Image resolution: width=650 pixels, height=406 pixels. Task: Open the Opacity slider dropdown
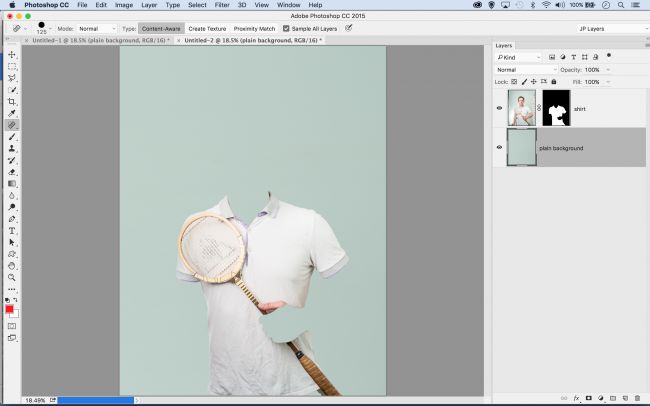[x=608, y=70]
